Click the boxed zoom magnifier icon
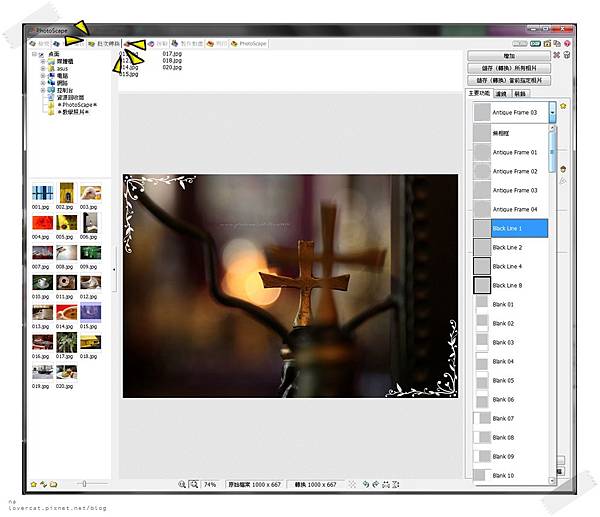Screen dimensions: 600x517 tap(194, 484)
